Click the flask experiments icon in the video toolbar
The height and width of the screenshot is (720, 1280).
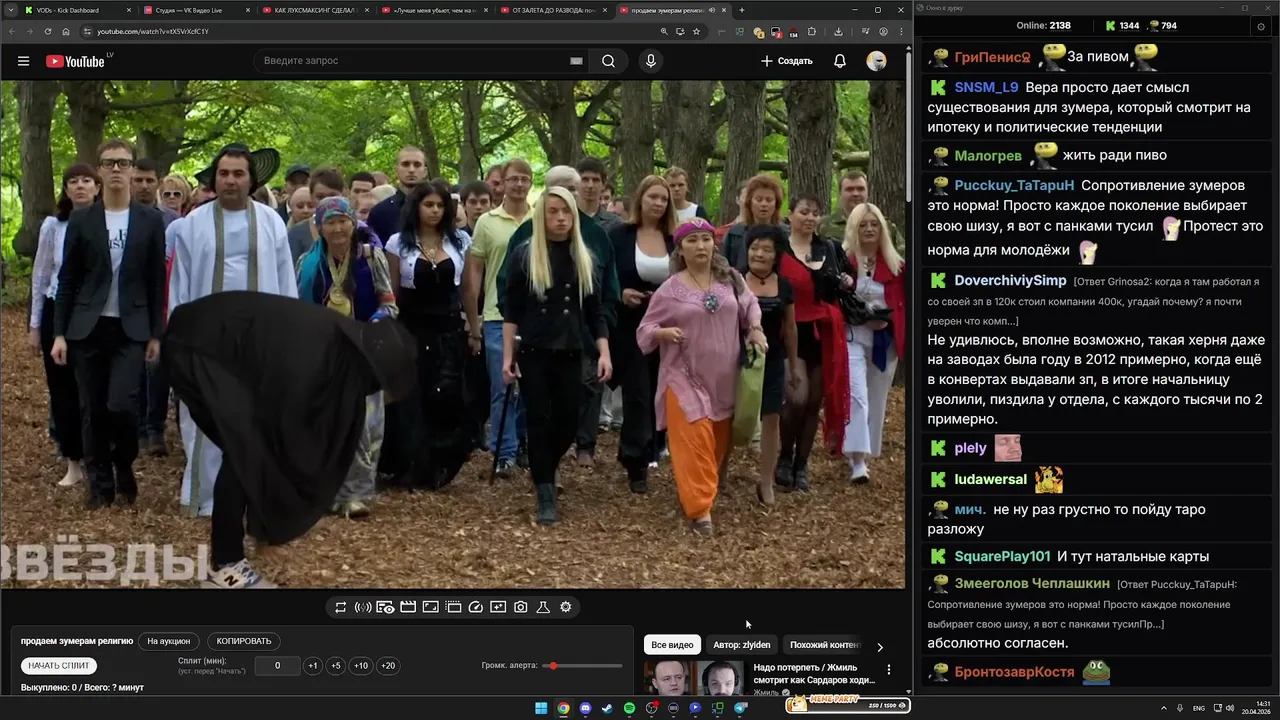543,607
